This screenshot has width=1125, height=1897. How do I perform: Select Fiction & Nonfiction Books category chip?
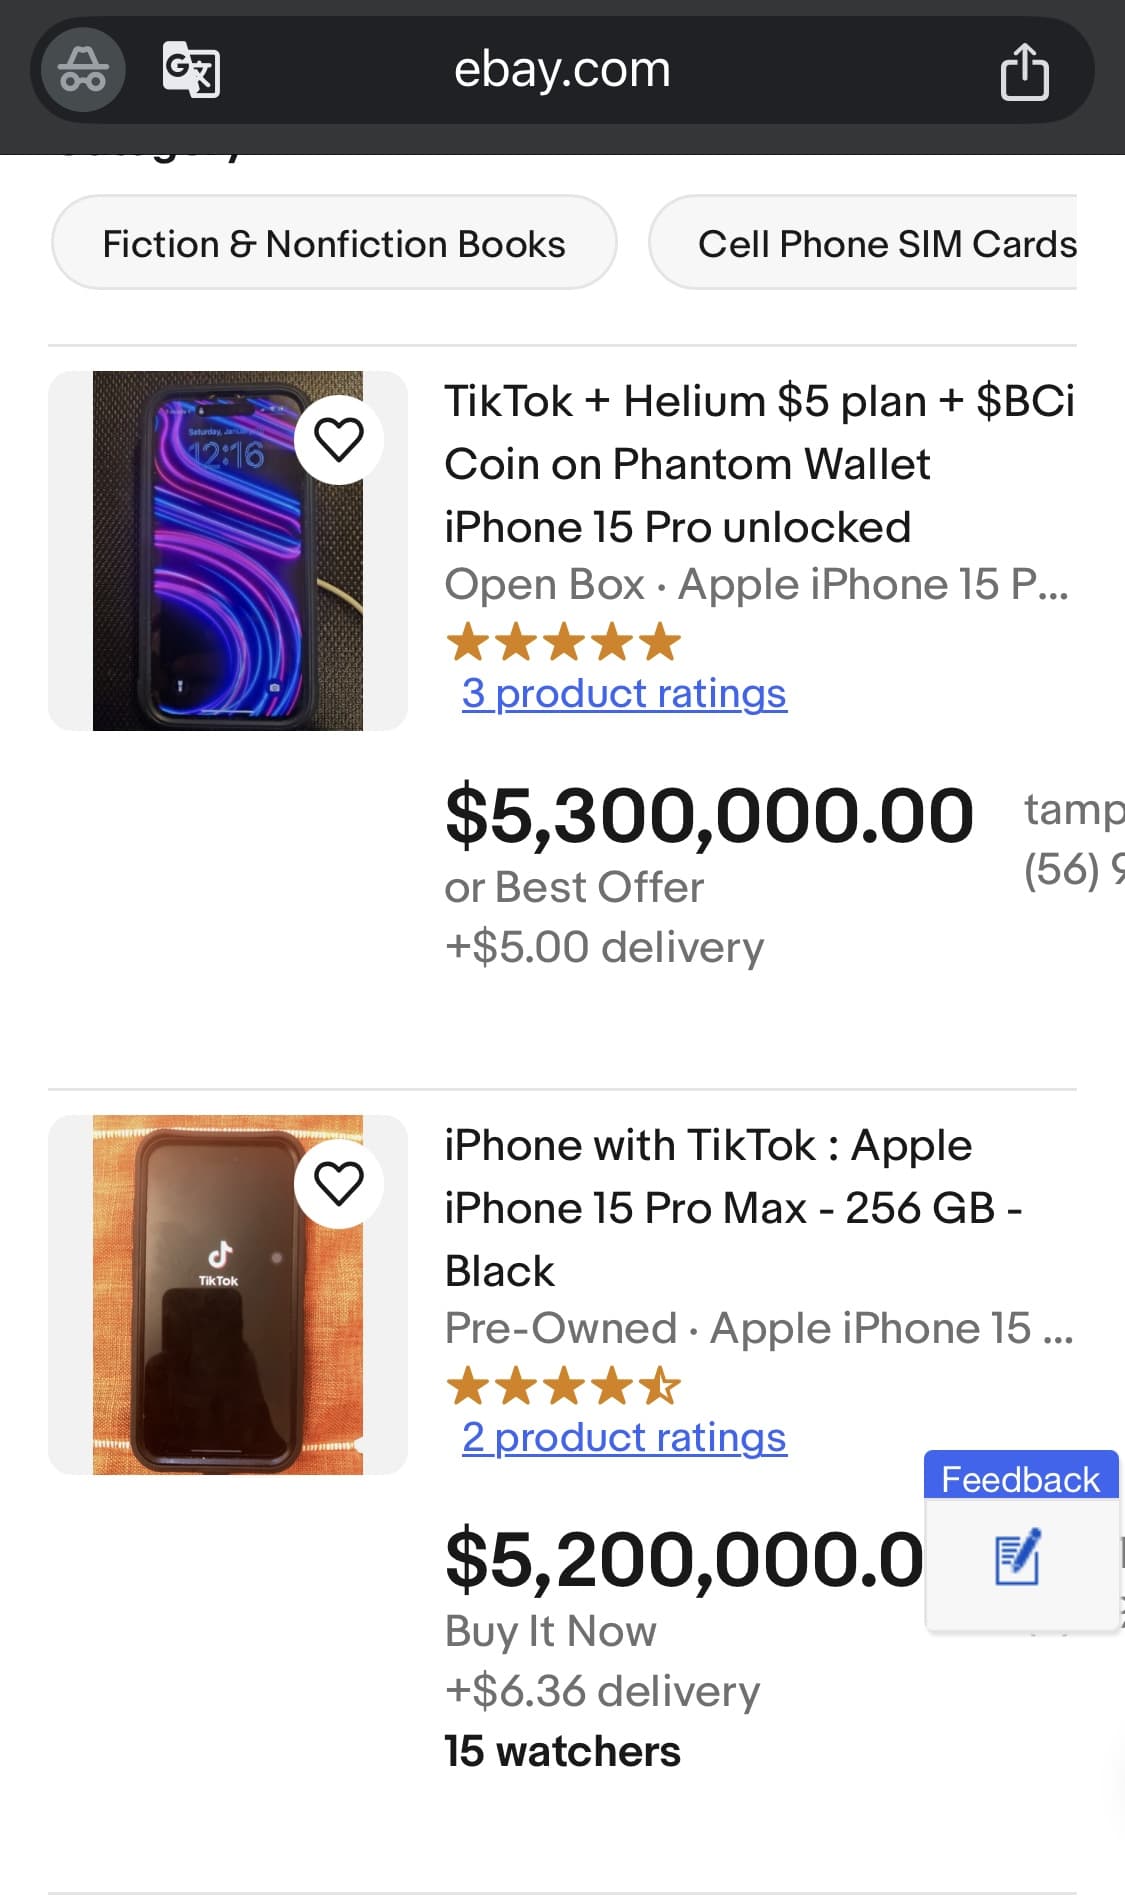pyautogui.click(x=334, y=244)
